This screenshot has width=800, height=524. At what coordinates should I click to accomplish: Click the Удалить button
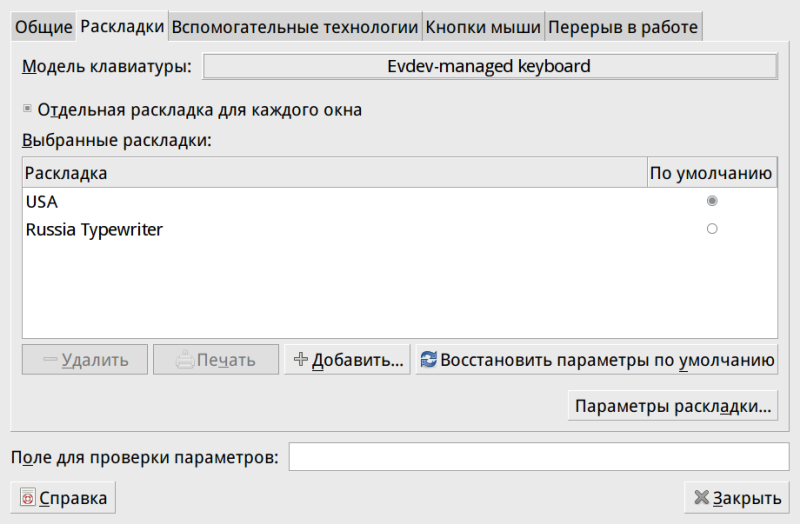click(x=85, y=360)
